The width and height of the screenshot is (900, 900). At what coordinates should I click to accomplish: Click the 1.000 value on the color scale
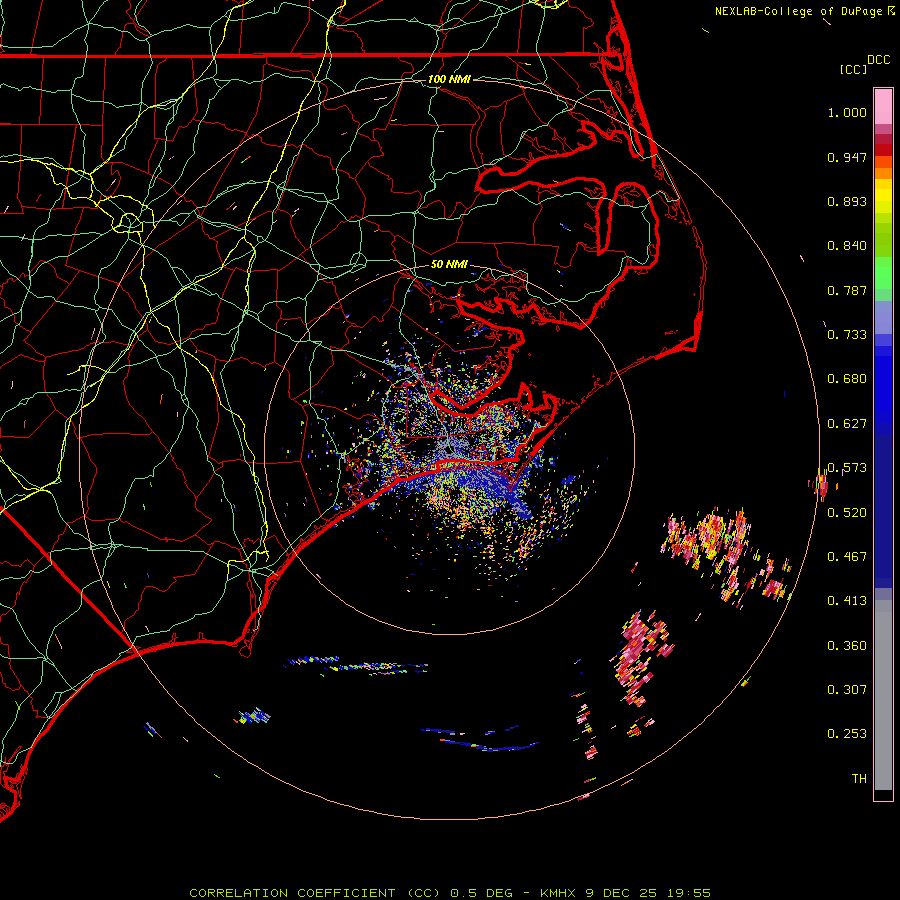847,112
